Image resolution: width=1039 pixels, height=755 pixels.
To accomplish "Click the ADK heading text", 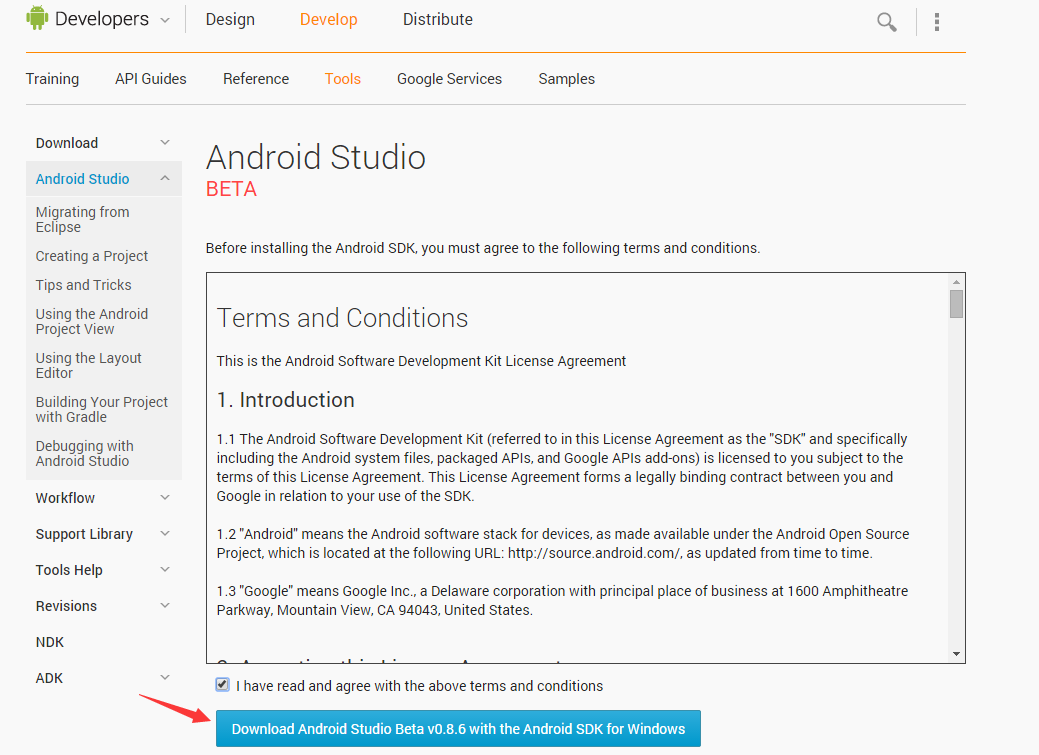I will point(49,678).
